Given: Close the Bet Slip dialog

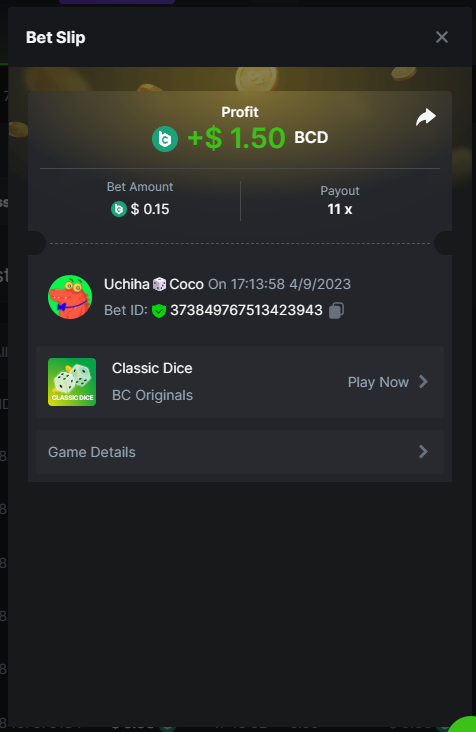Looking at the screenshot, I should click(x=441, y=37).
